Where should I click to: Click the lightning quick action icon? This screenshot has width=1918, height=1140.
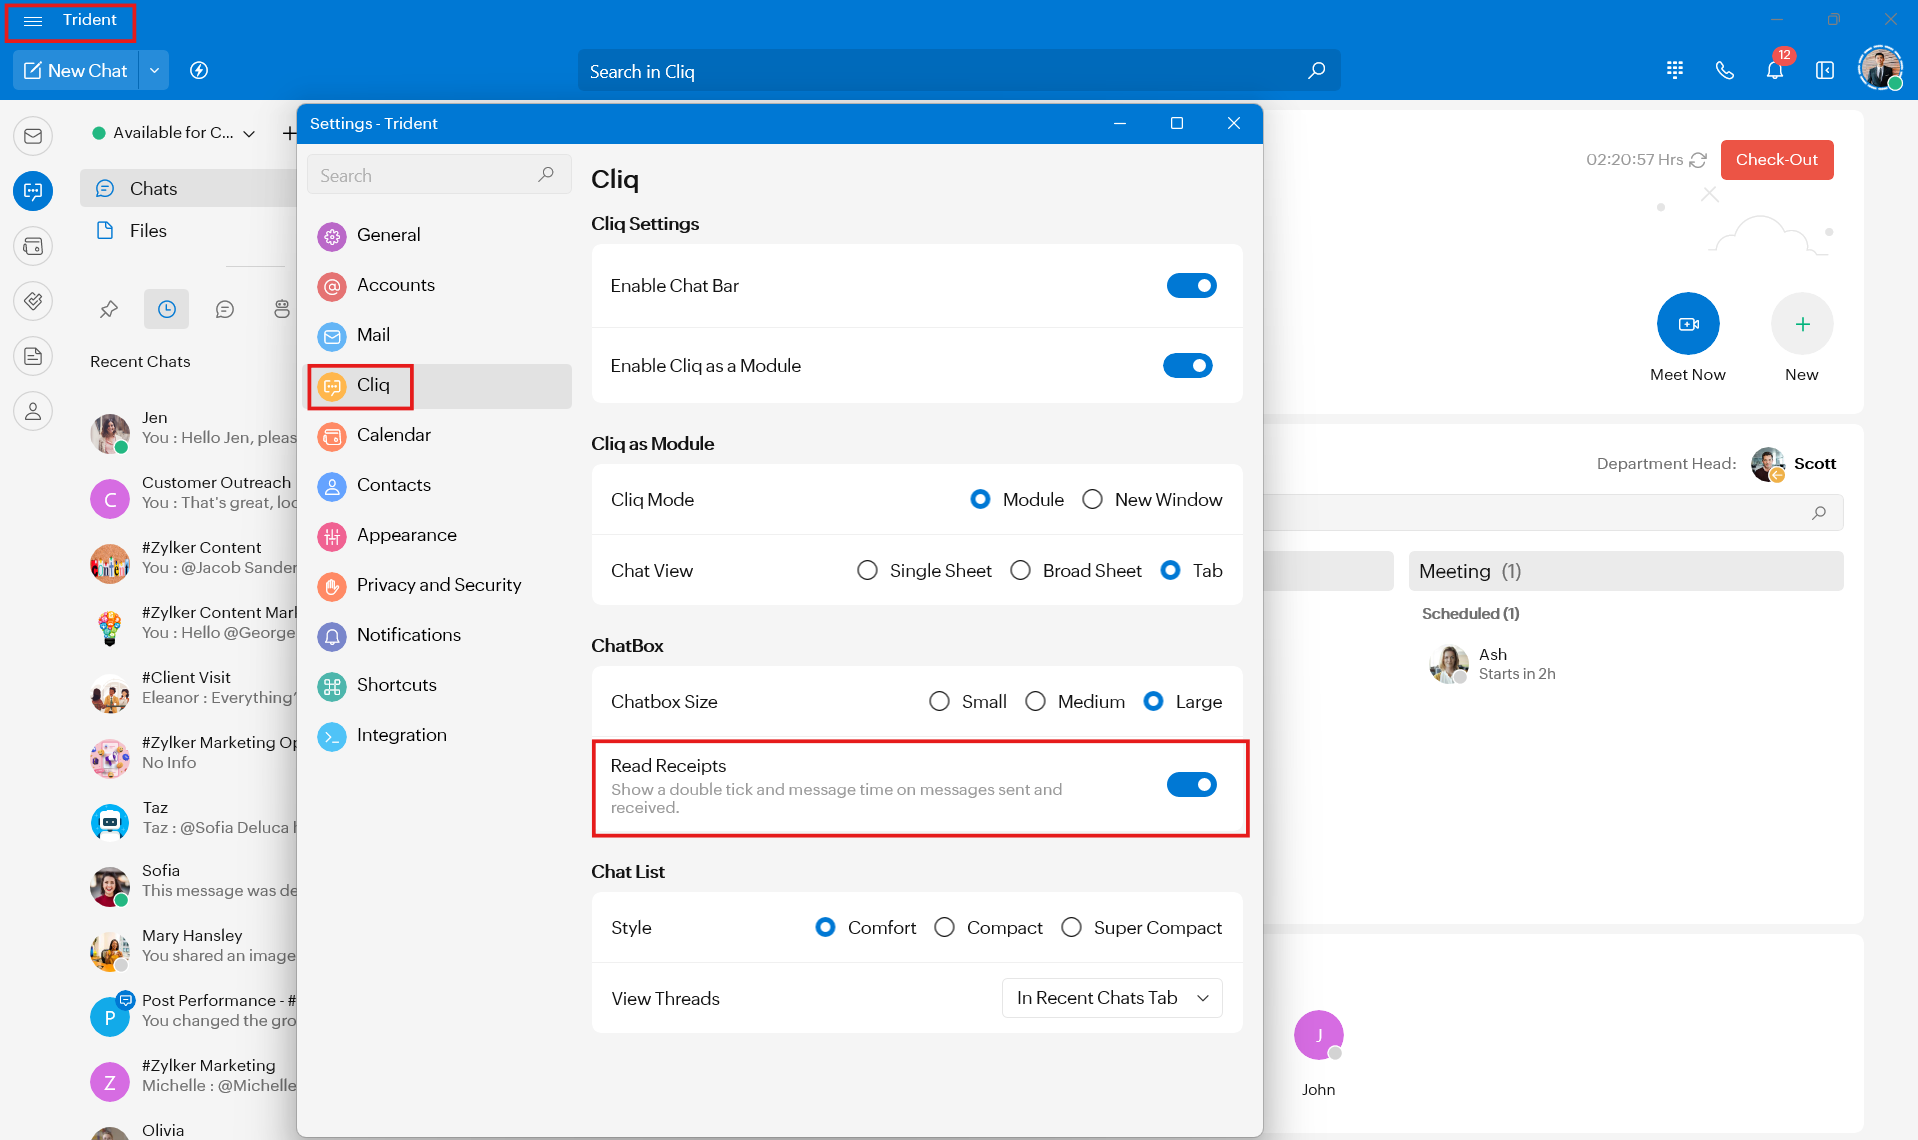pos(199,71)
